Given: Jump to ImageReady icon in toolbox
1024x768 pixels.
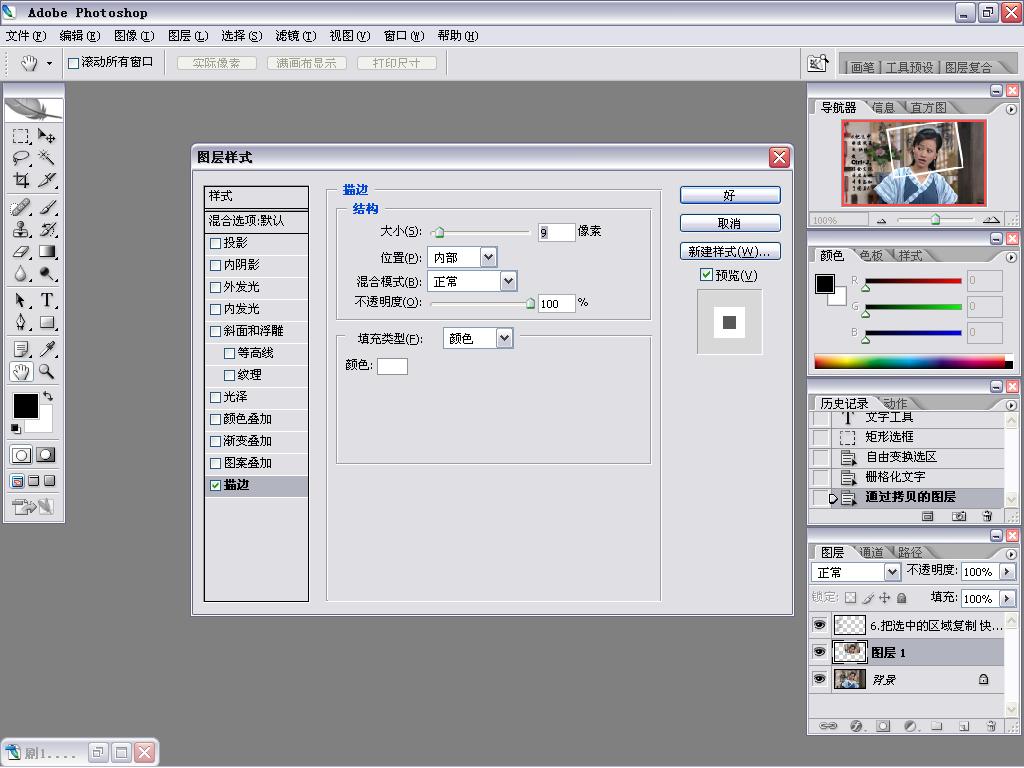Looking at the screenshot, I should point(33,506).
